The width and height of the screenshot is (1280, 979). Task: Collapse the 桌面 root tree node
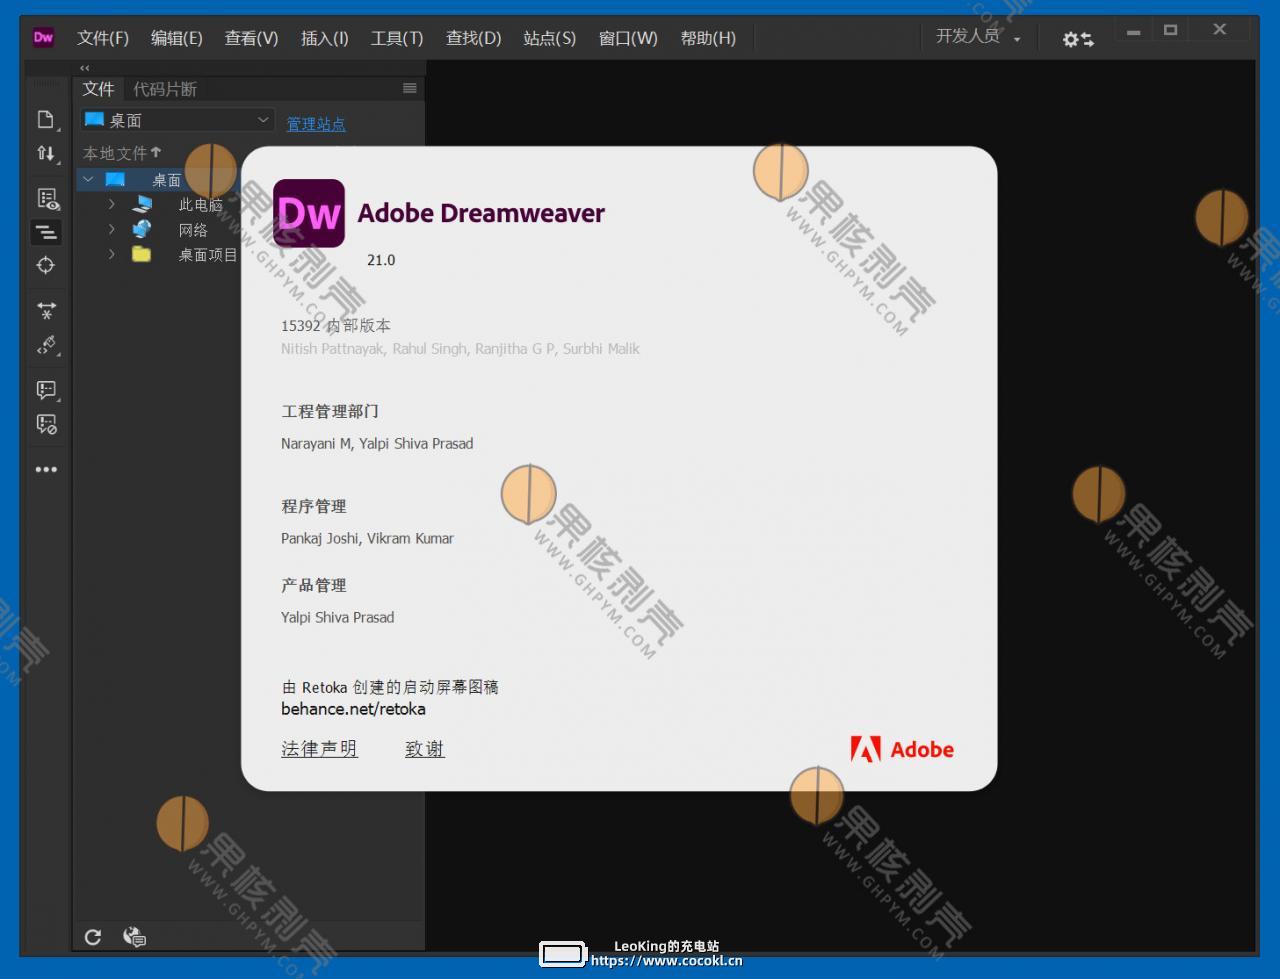88,180
